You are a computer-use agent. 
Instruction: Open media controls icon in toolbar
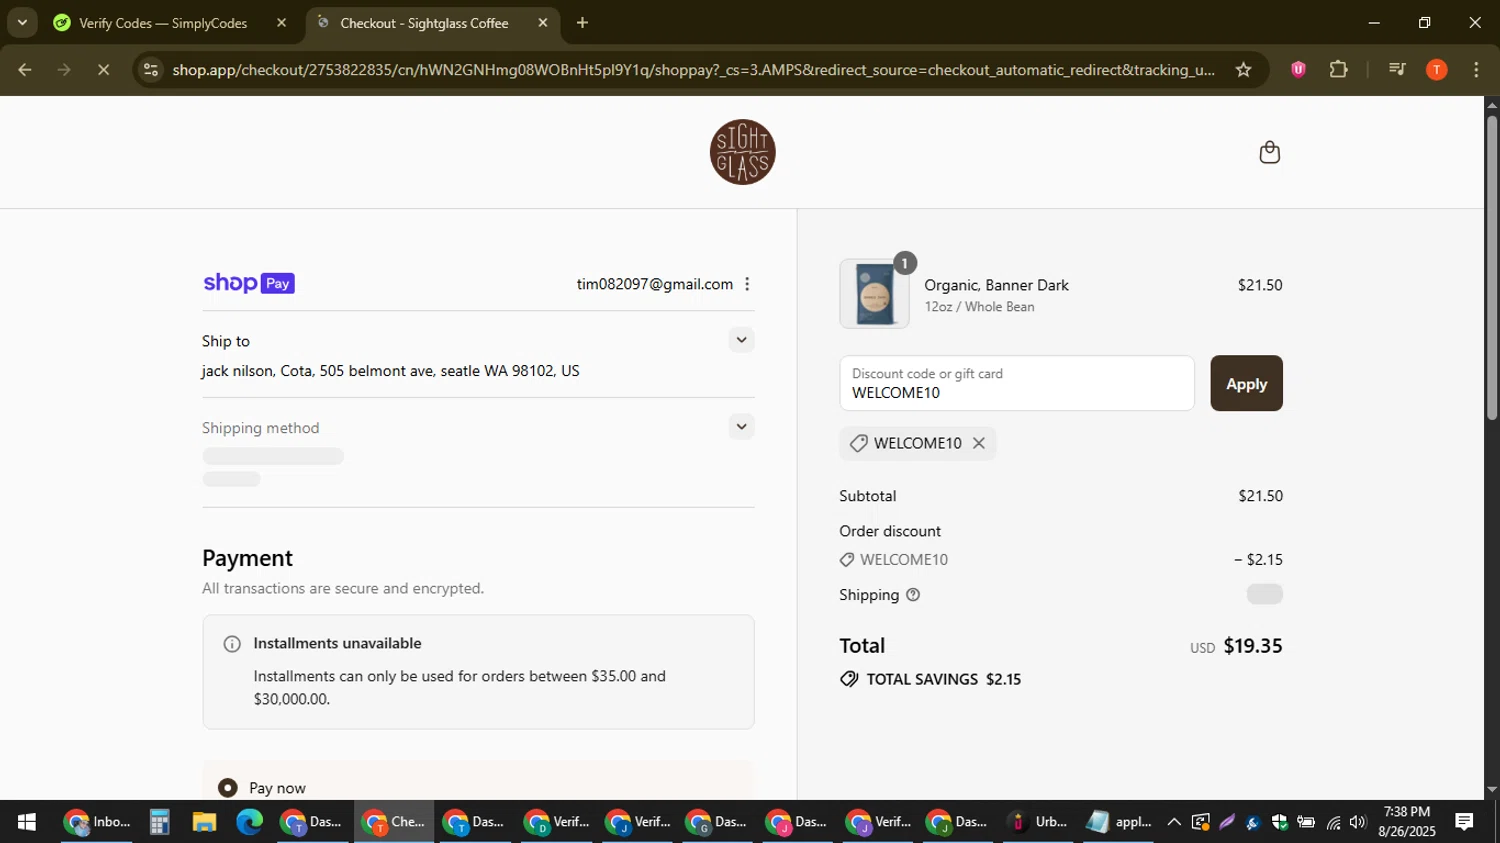(x=1397, y=70)
